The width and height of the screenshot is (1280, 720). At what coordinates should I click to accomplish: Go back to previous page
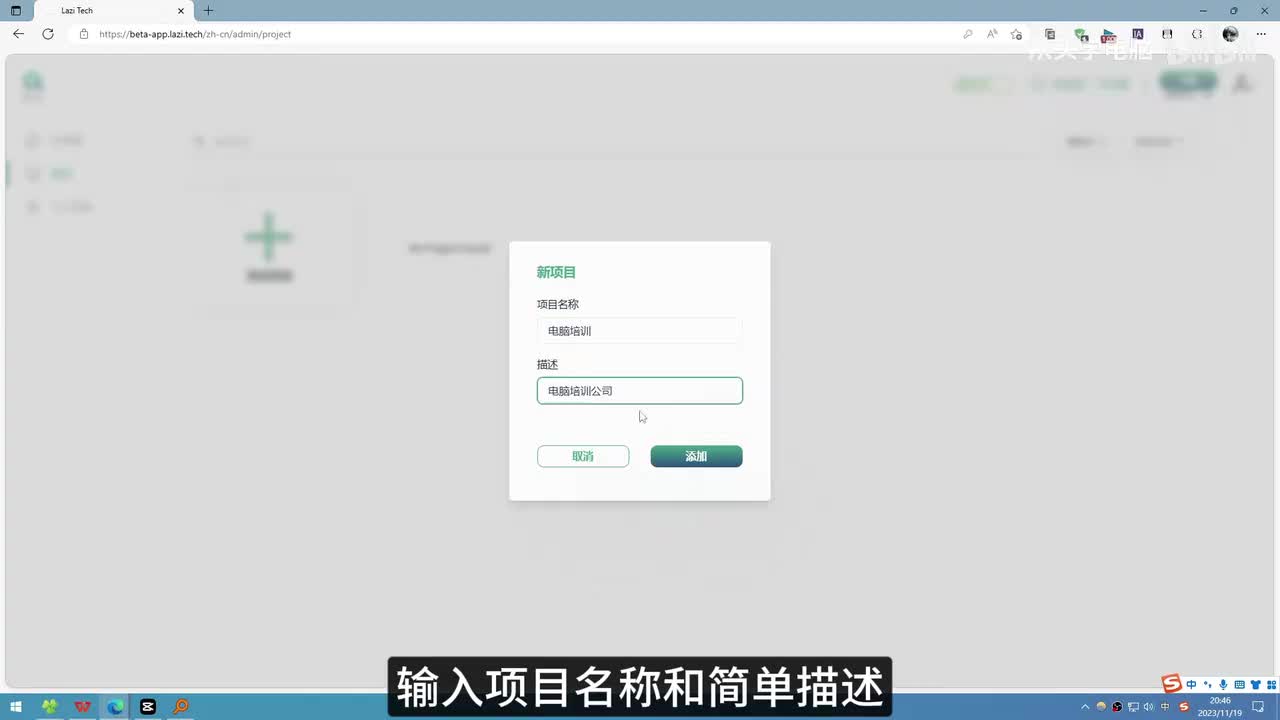coord(18,34)
